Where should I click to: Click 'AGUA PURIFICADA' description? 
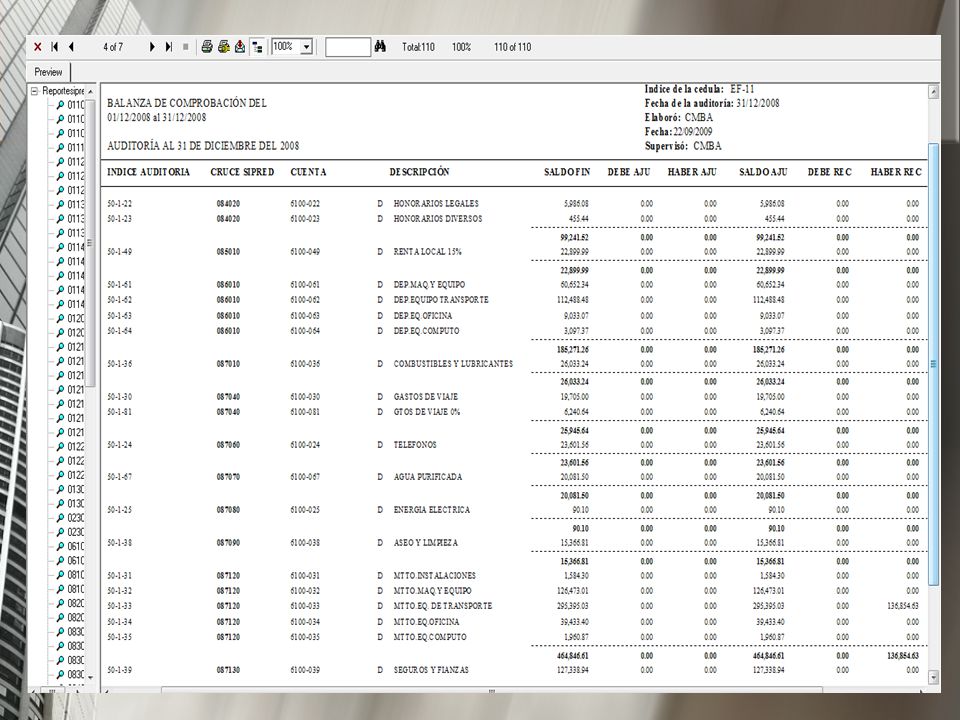tap(427, 477)
